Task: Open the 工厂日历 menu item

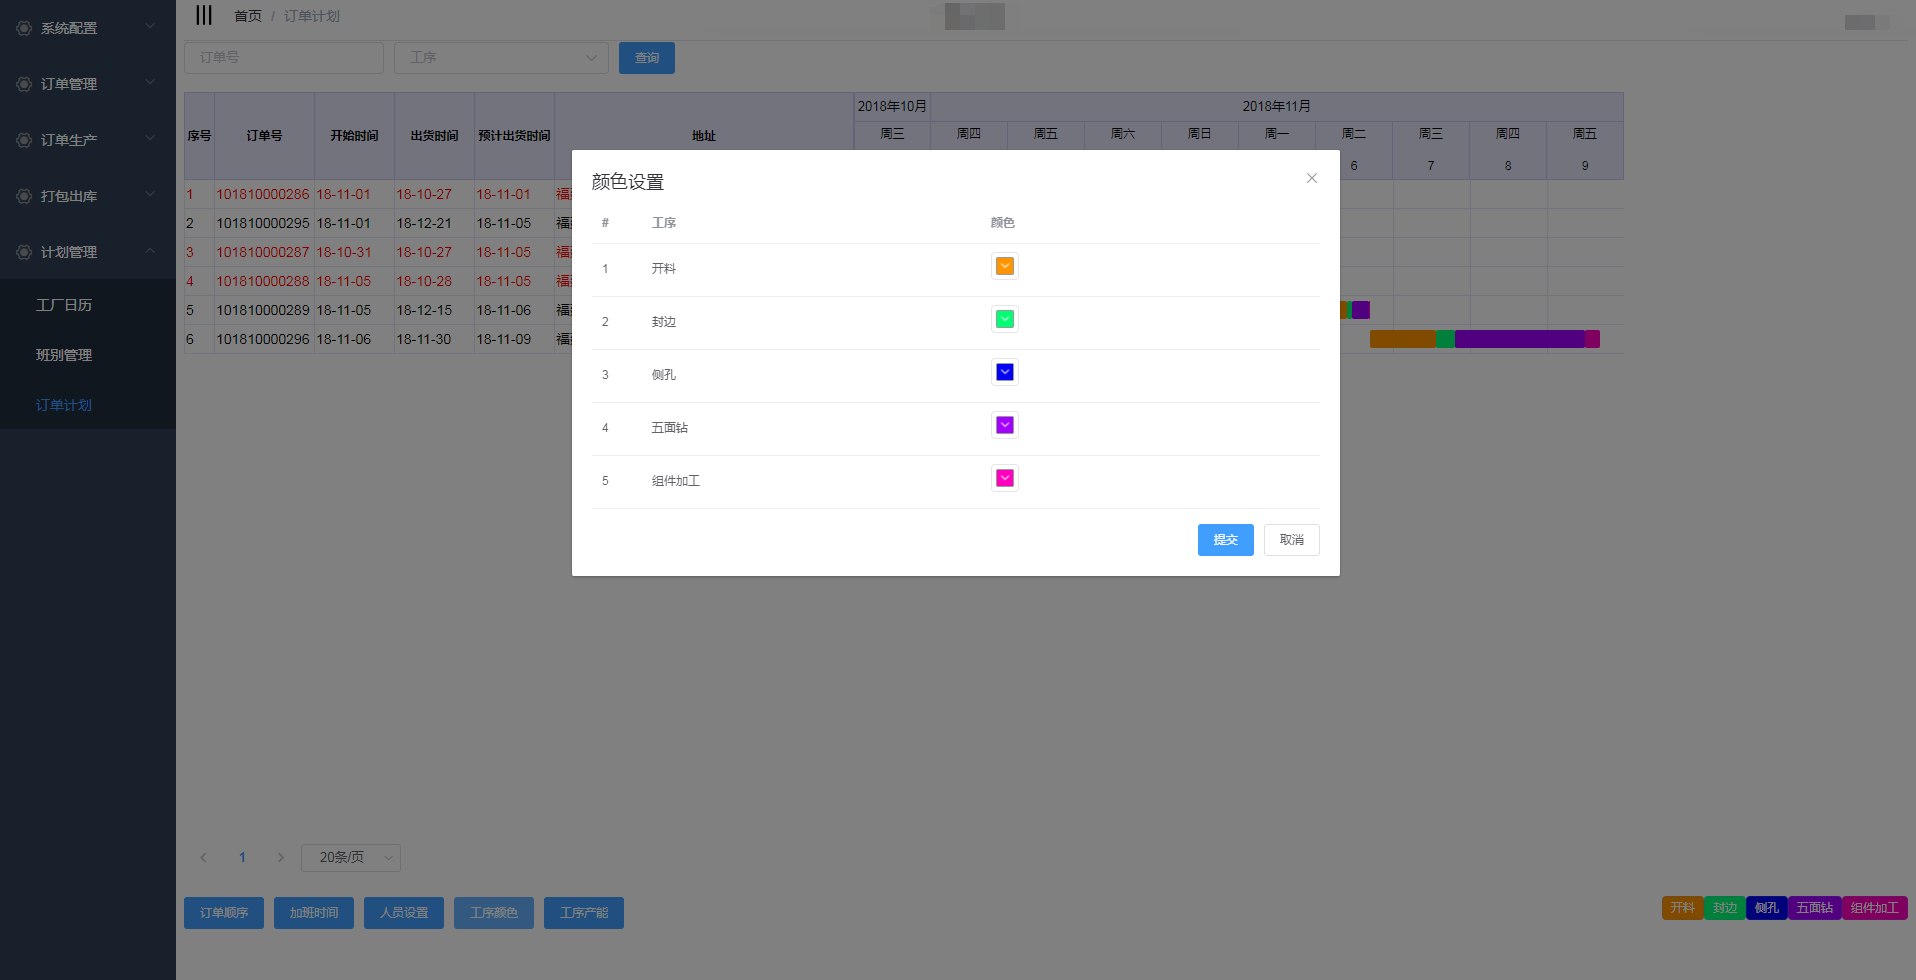Action: click(x=64, y=305)
